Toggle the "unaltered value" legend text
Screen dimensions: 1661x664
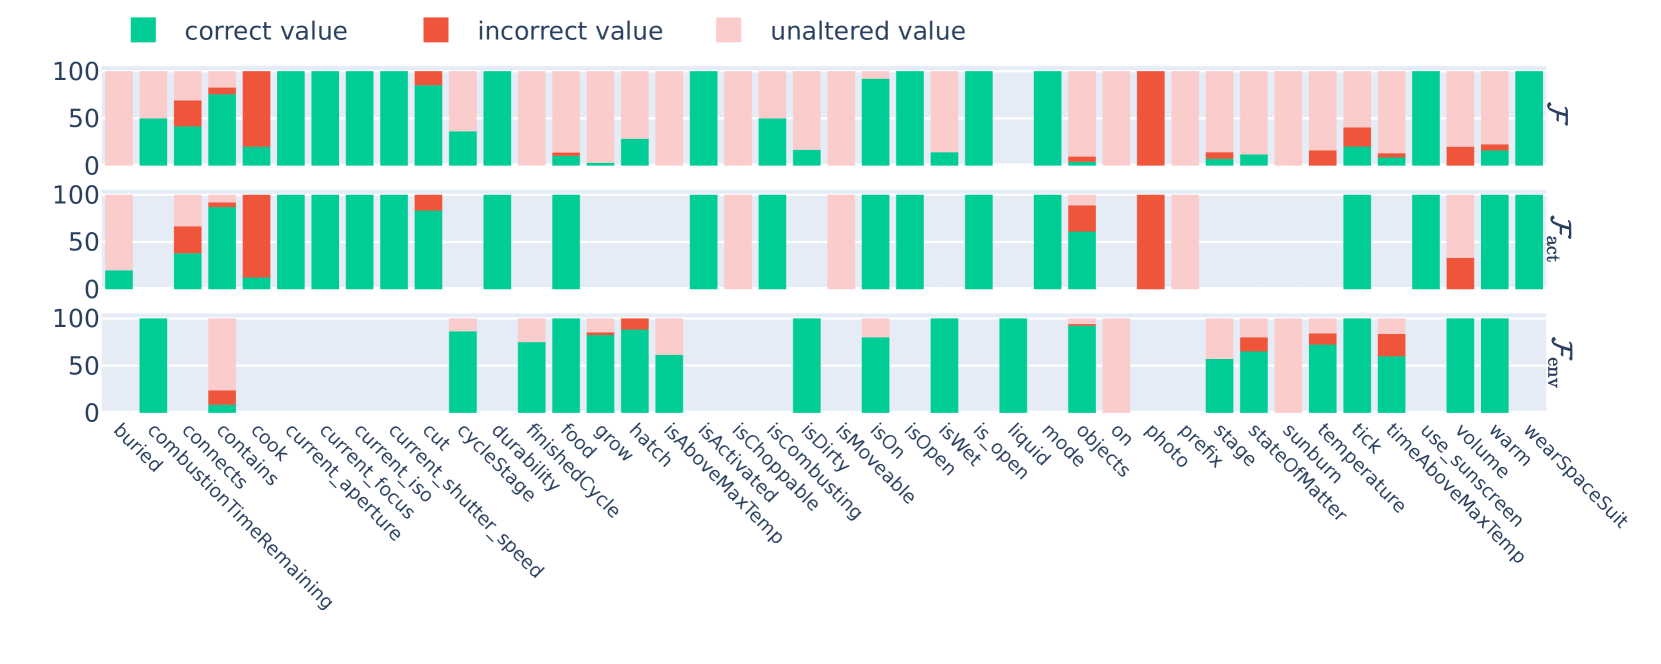(867, 32)
